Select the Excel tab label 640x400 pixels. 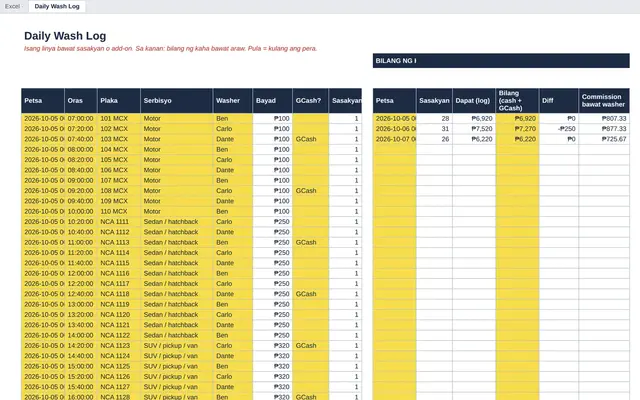pos(13,7)
